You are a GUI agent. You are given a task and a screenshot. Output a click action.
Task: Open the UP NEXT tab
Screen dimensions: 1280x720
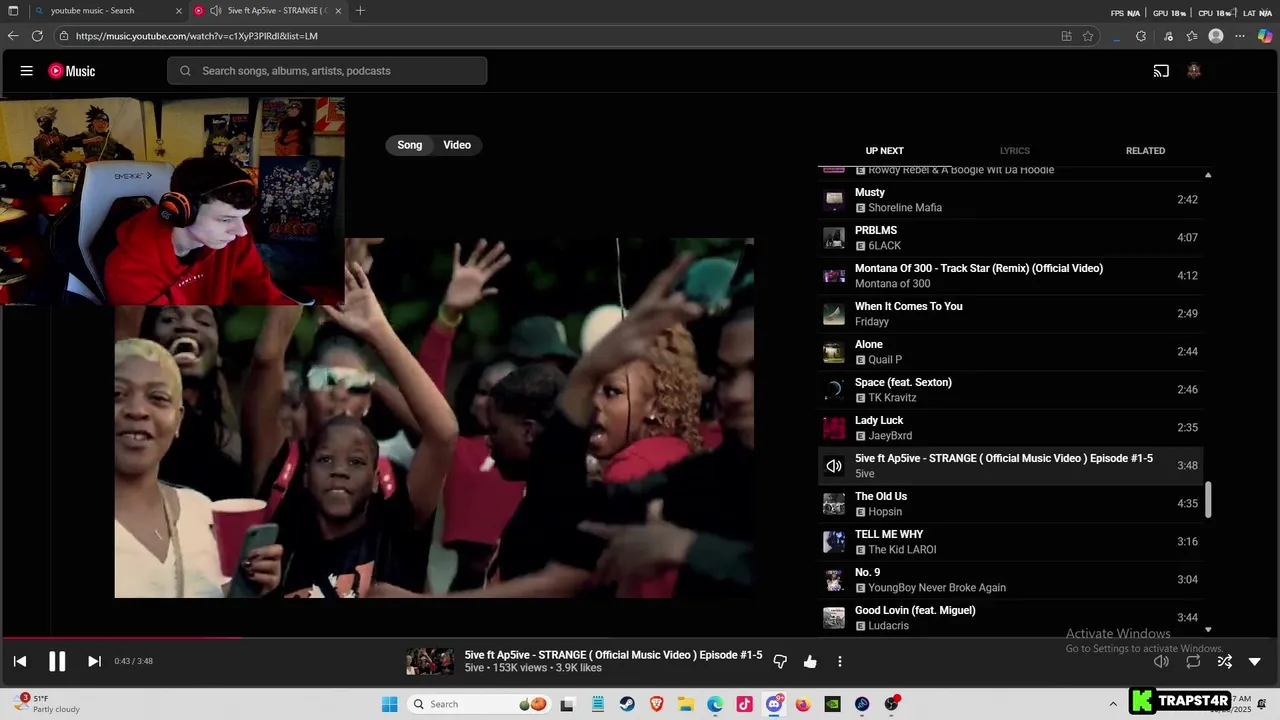coord(884,151)
